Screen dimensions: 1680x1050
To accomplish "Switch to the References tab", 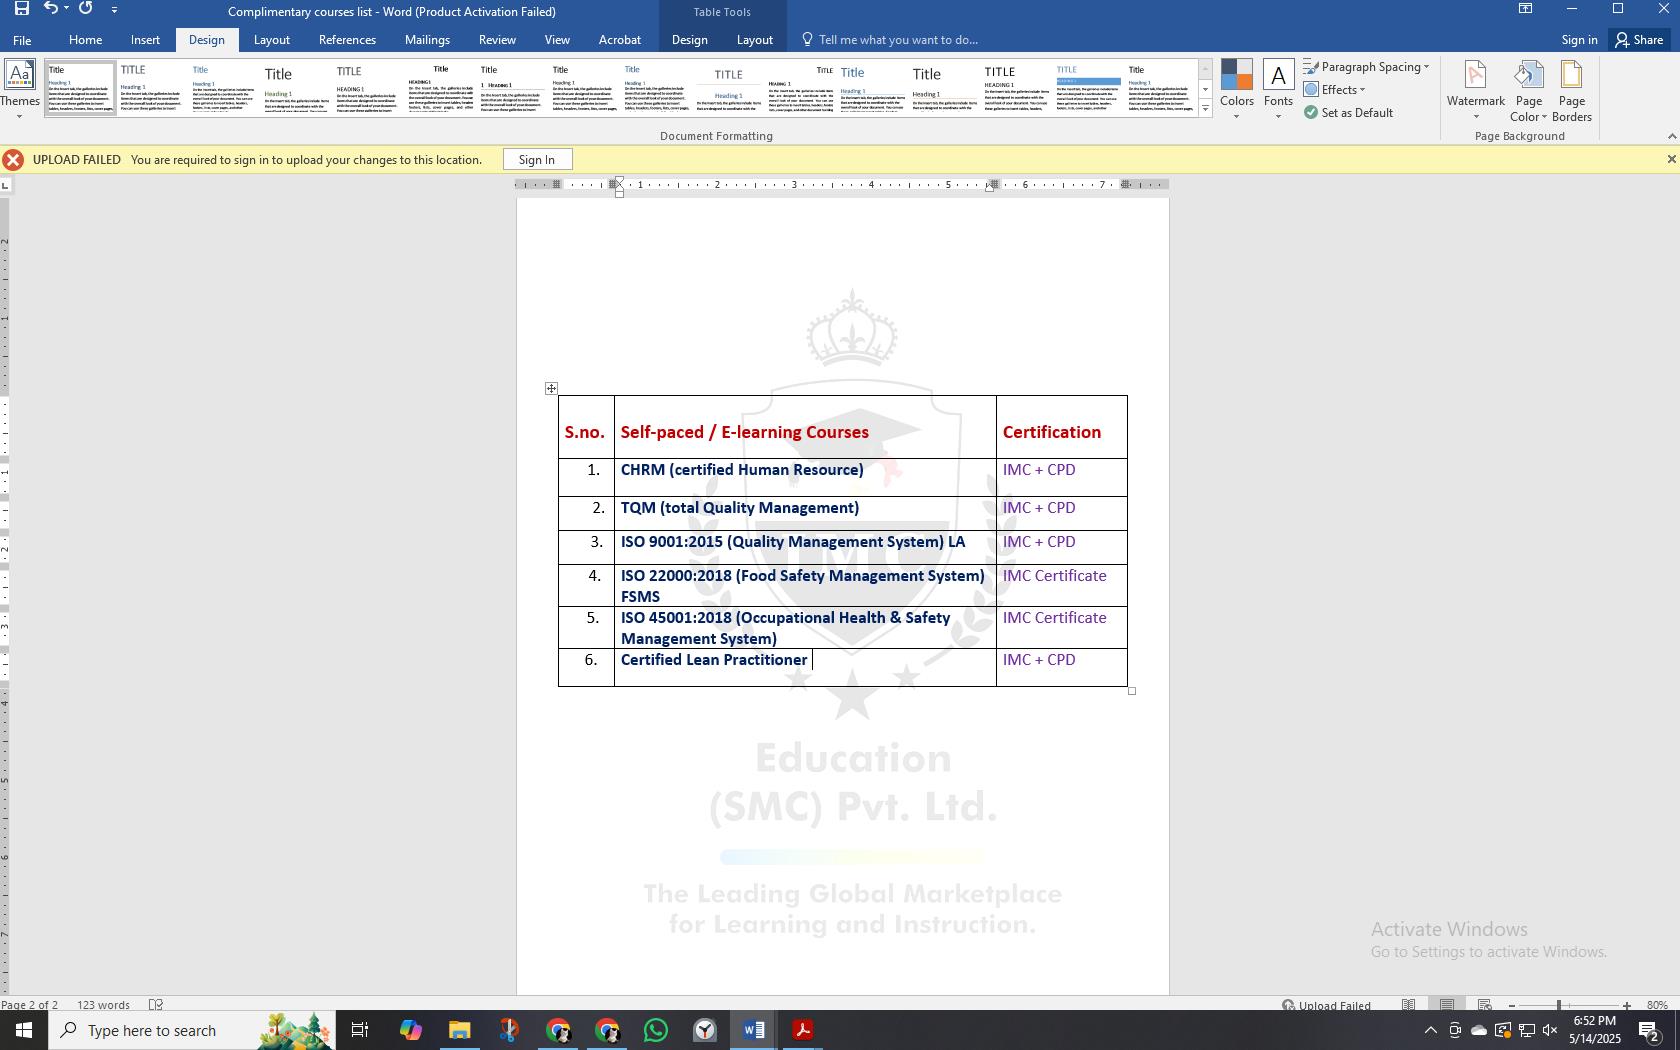I will [347, 40].
